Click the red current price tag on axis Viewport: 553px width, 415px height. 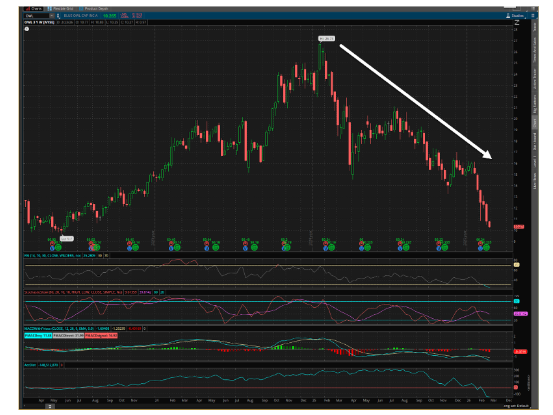pyautogui.click(x=518, y=227)
